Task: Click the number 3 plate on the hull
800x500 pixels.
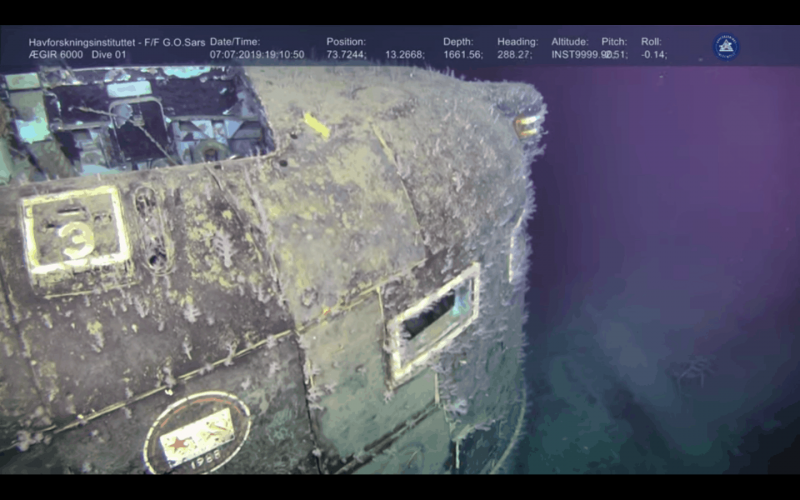Action: tap(75, 230)
